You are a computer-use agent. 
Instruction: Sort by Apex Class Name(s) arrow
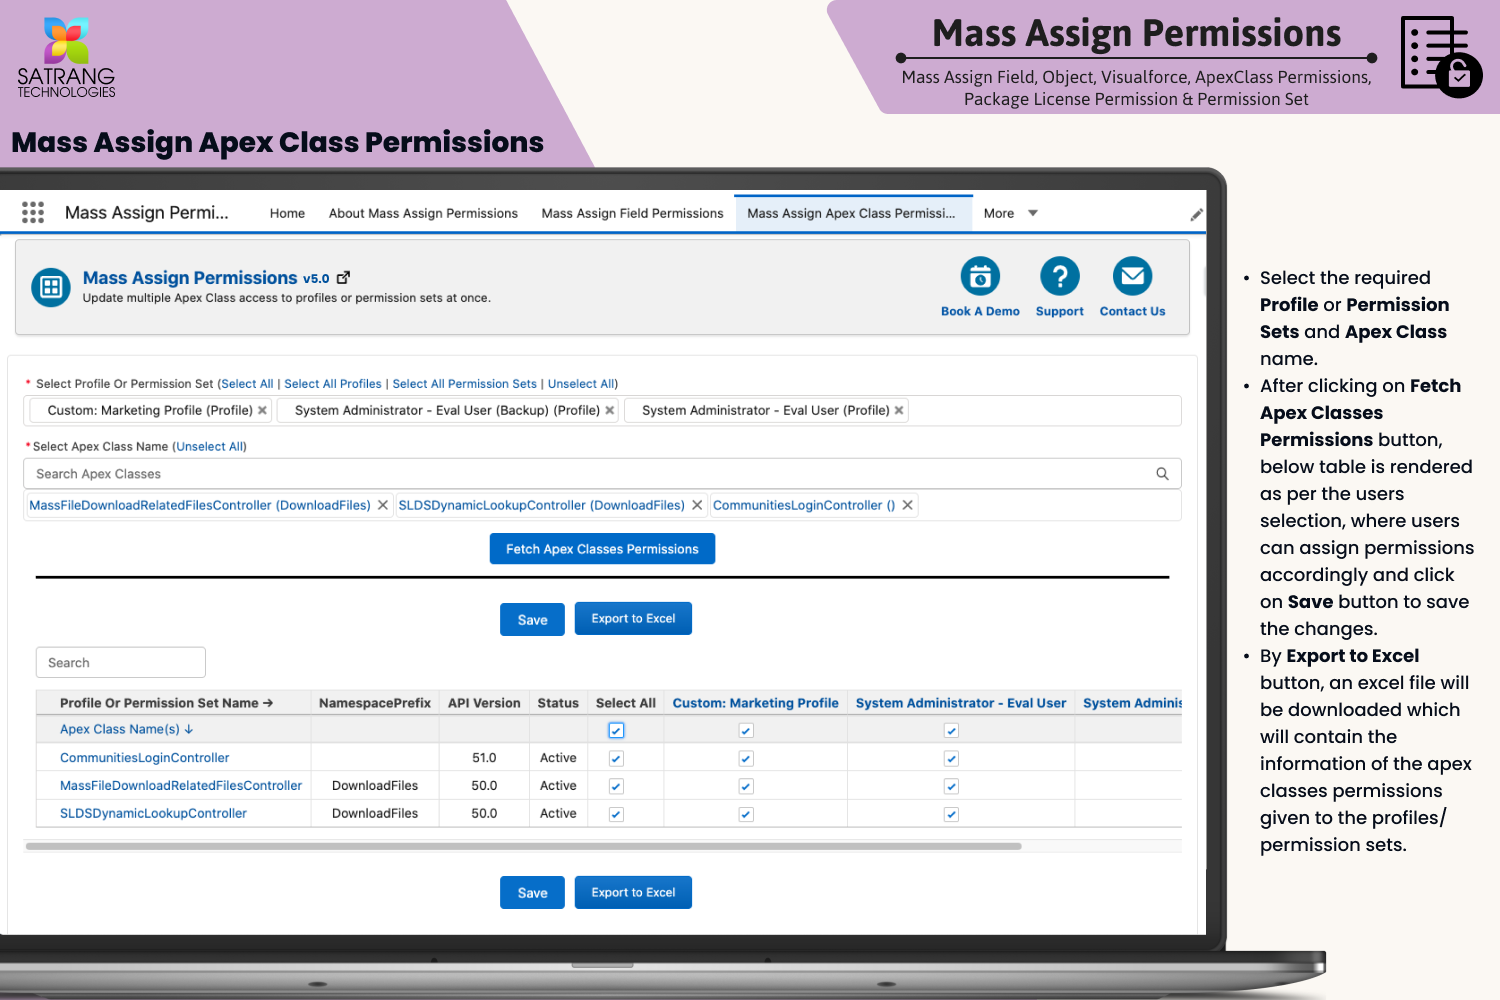click(188, 729)
